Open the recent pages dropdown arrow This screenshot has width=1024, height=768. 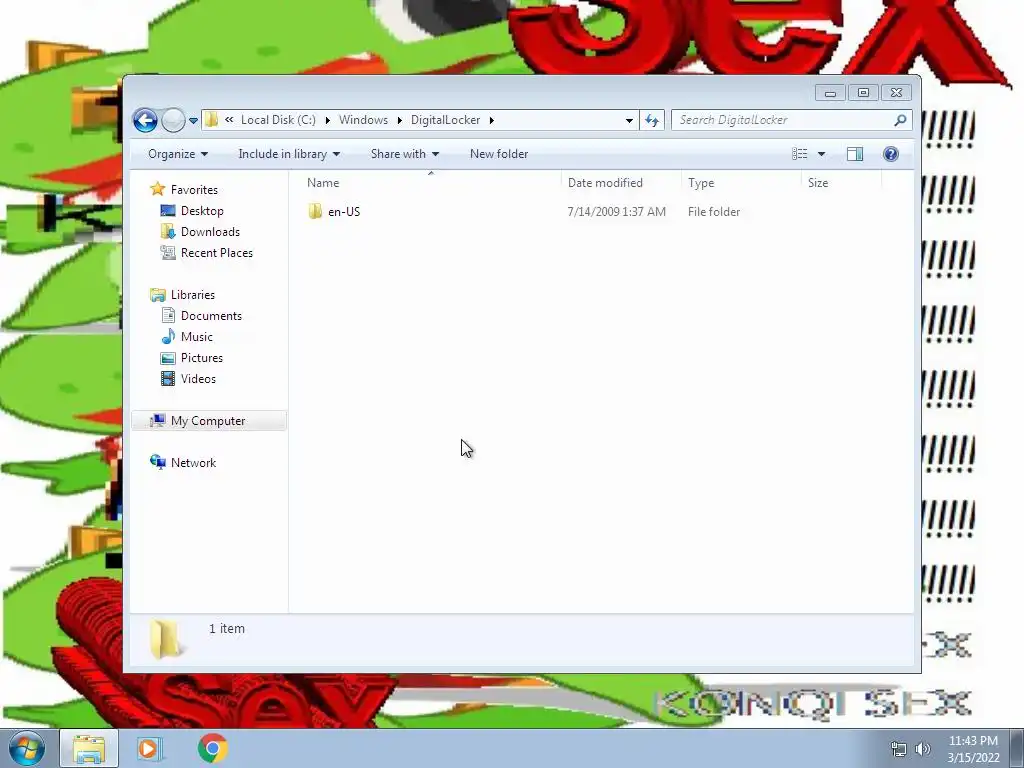193,121
